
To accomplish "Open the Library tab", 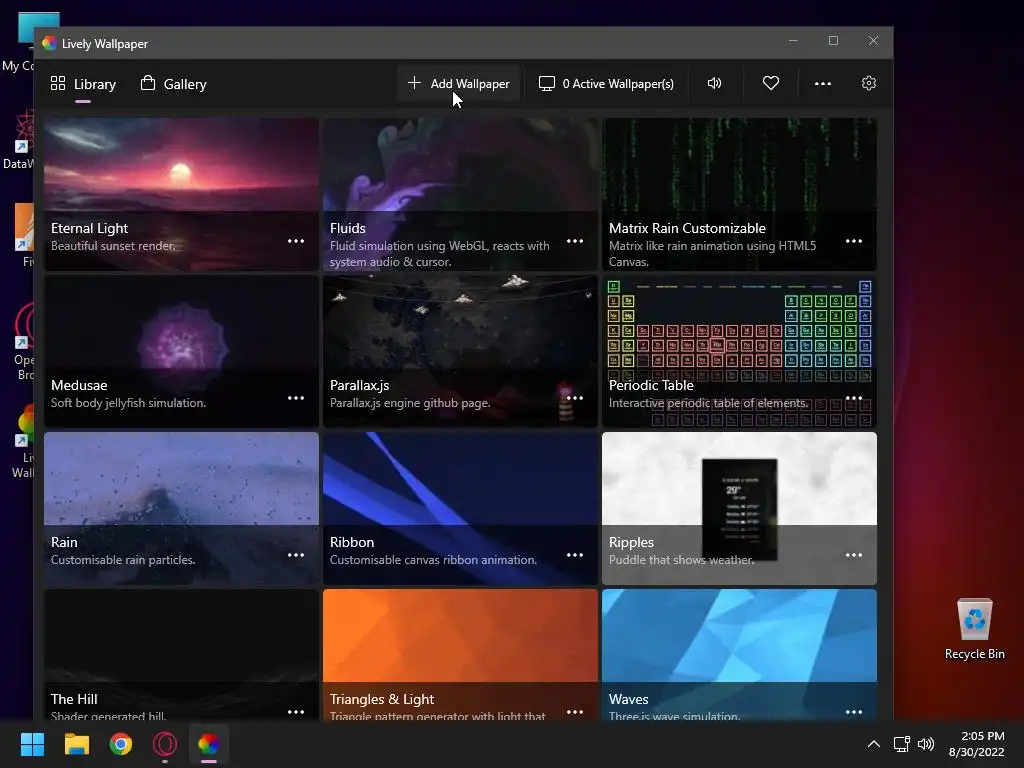I will click(x=83, y=84).
